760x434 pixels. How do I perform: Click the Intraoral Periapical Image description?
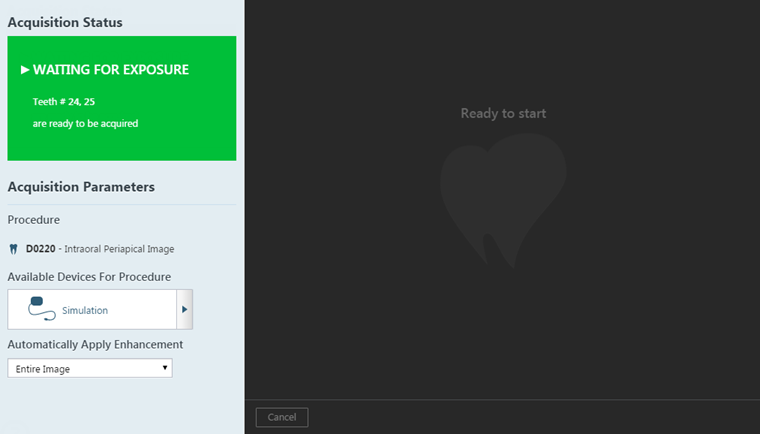[122, 249]
